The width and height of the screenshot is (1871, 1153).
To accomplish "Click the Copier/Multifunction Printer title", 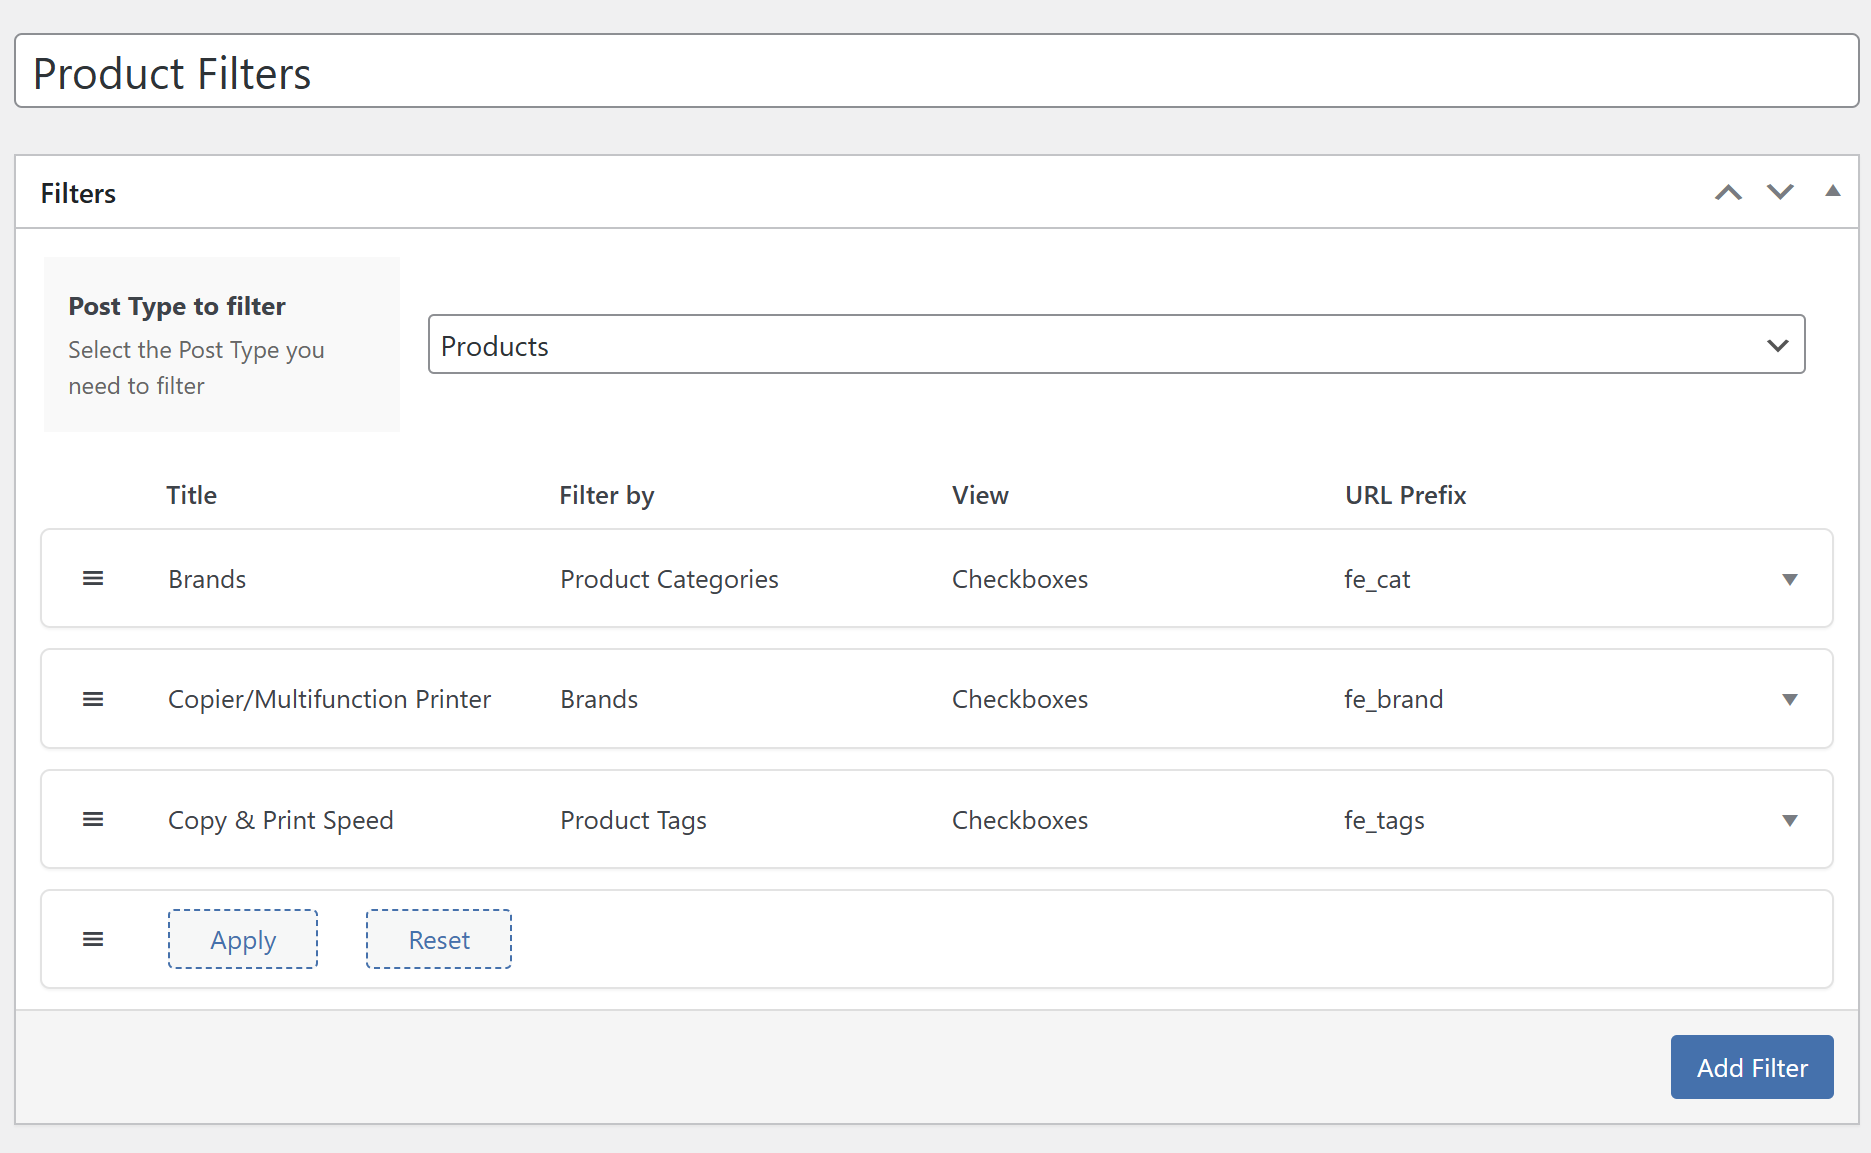I will tap(329, 699).
